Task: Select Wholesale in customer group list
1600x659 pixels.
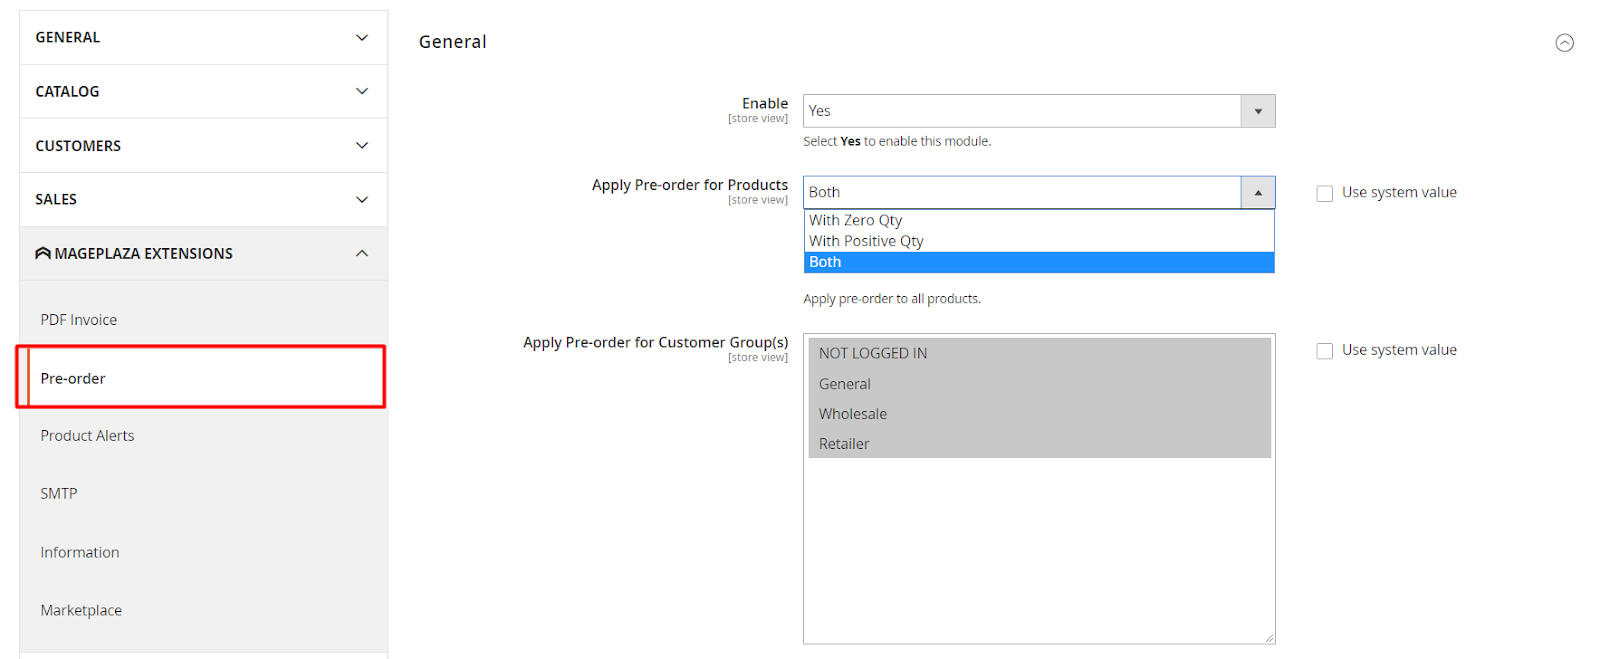Action: click(x=853, y=414)
